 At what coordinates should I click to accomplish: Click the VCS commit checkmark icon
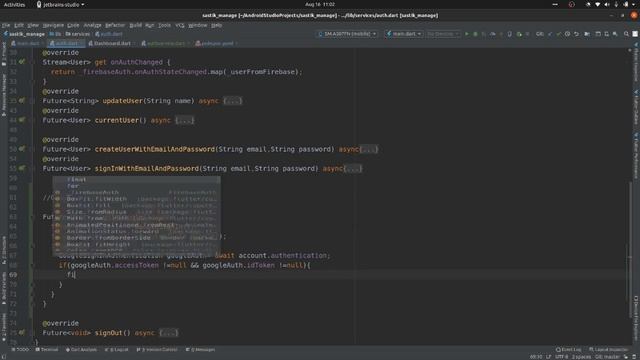(x=558, y=34)
